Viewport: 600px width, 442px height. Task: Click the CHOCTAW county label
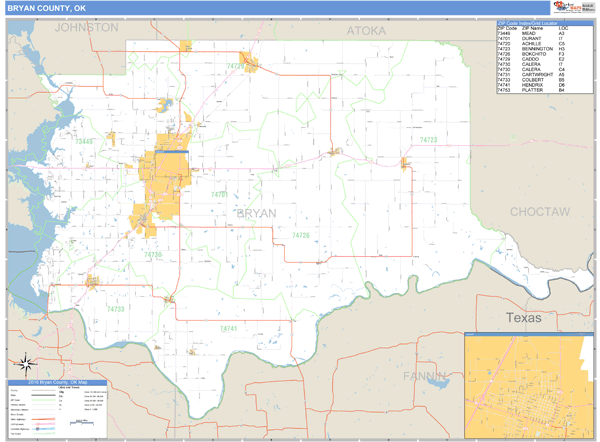539,212
